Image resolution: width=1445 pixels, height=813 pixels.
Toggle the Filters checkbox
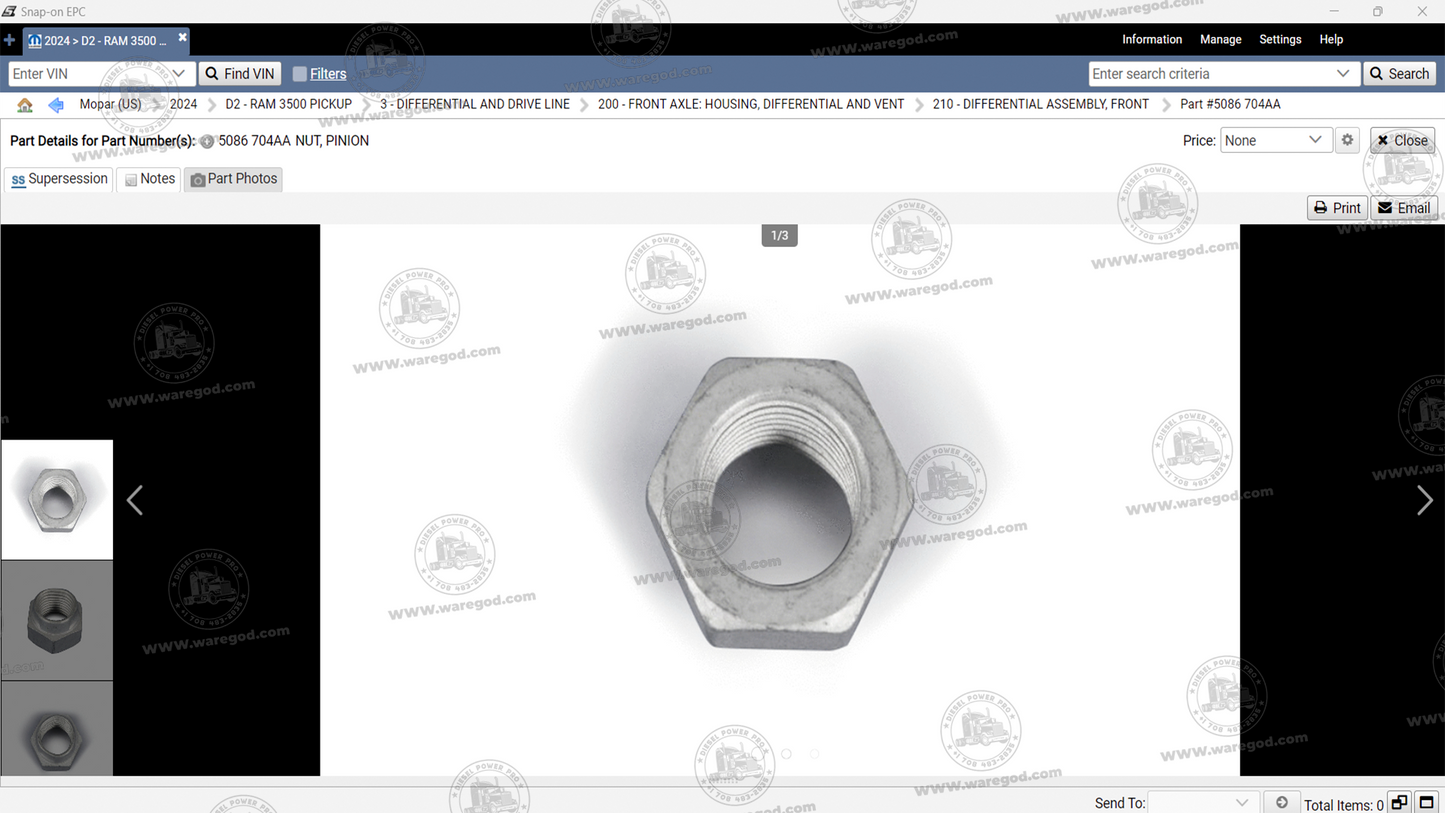[298, 73]
